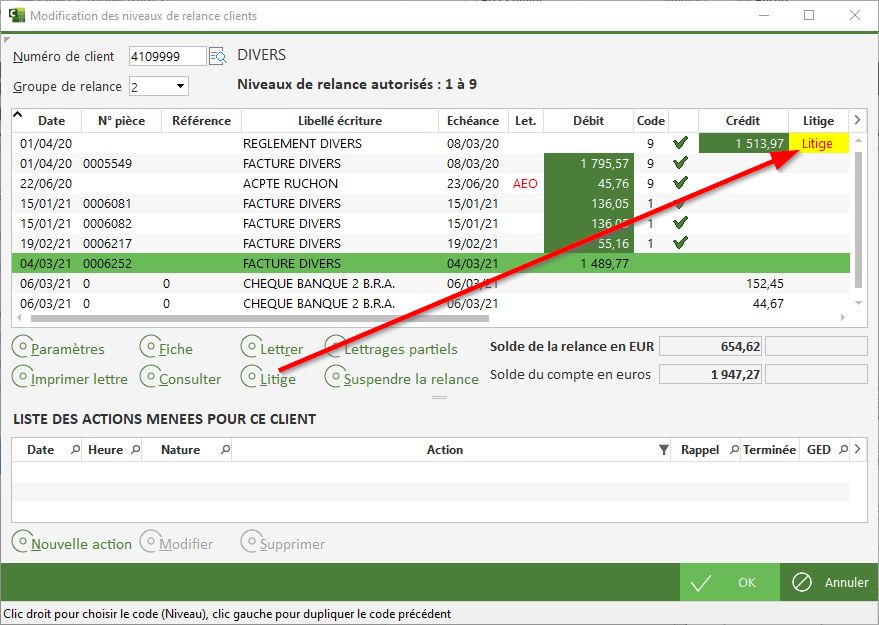Sort entries by Echéance column header
The height and width of the screenshot is (625, 879).
pos(472,121)
